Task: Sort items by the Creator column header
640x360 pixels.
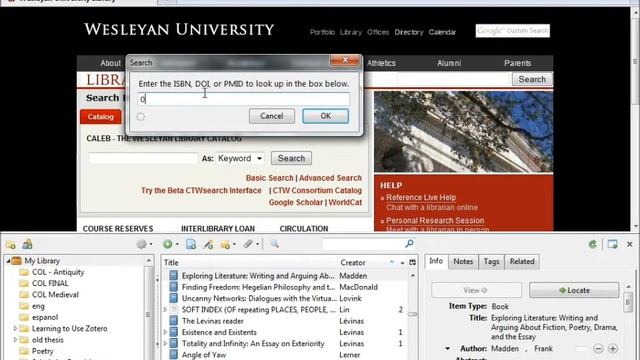Action: click(x=367, y=262)
